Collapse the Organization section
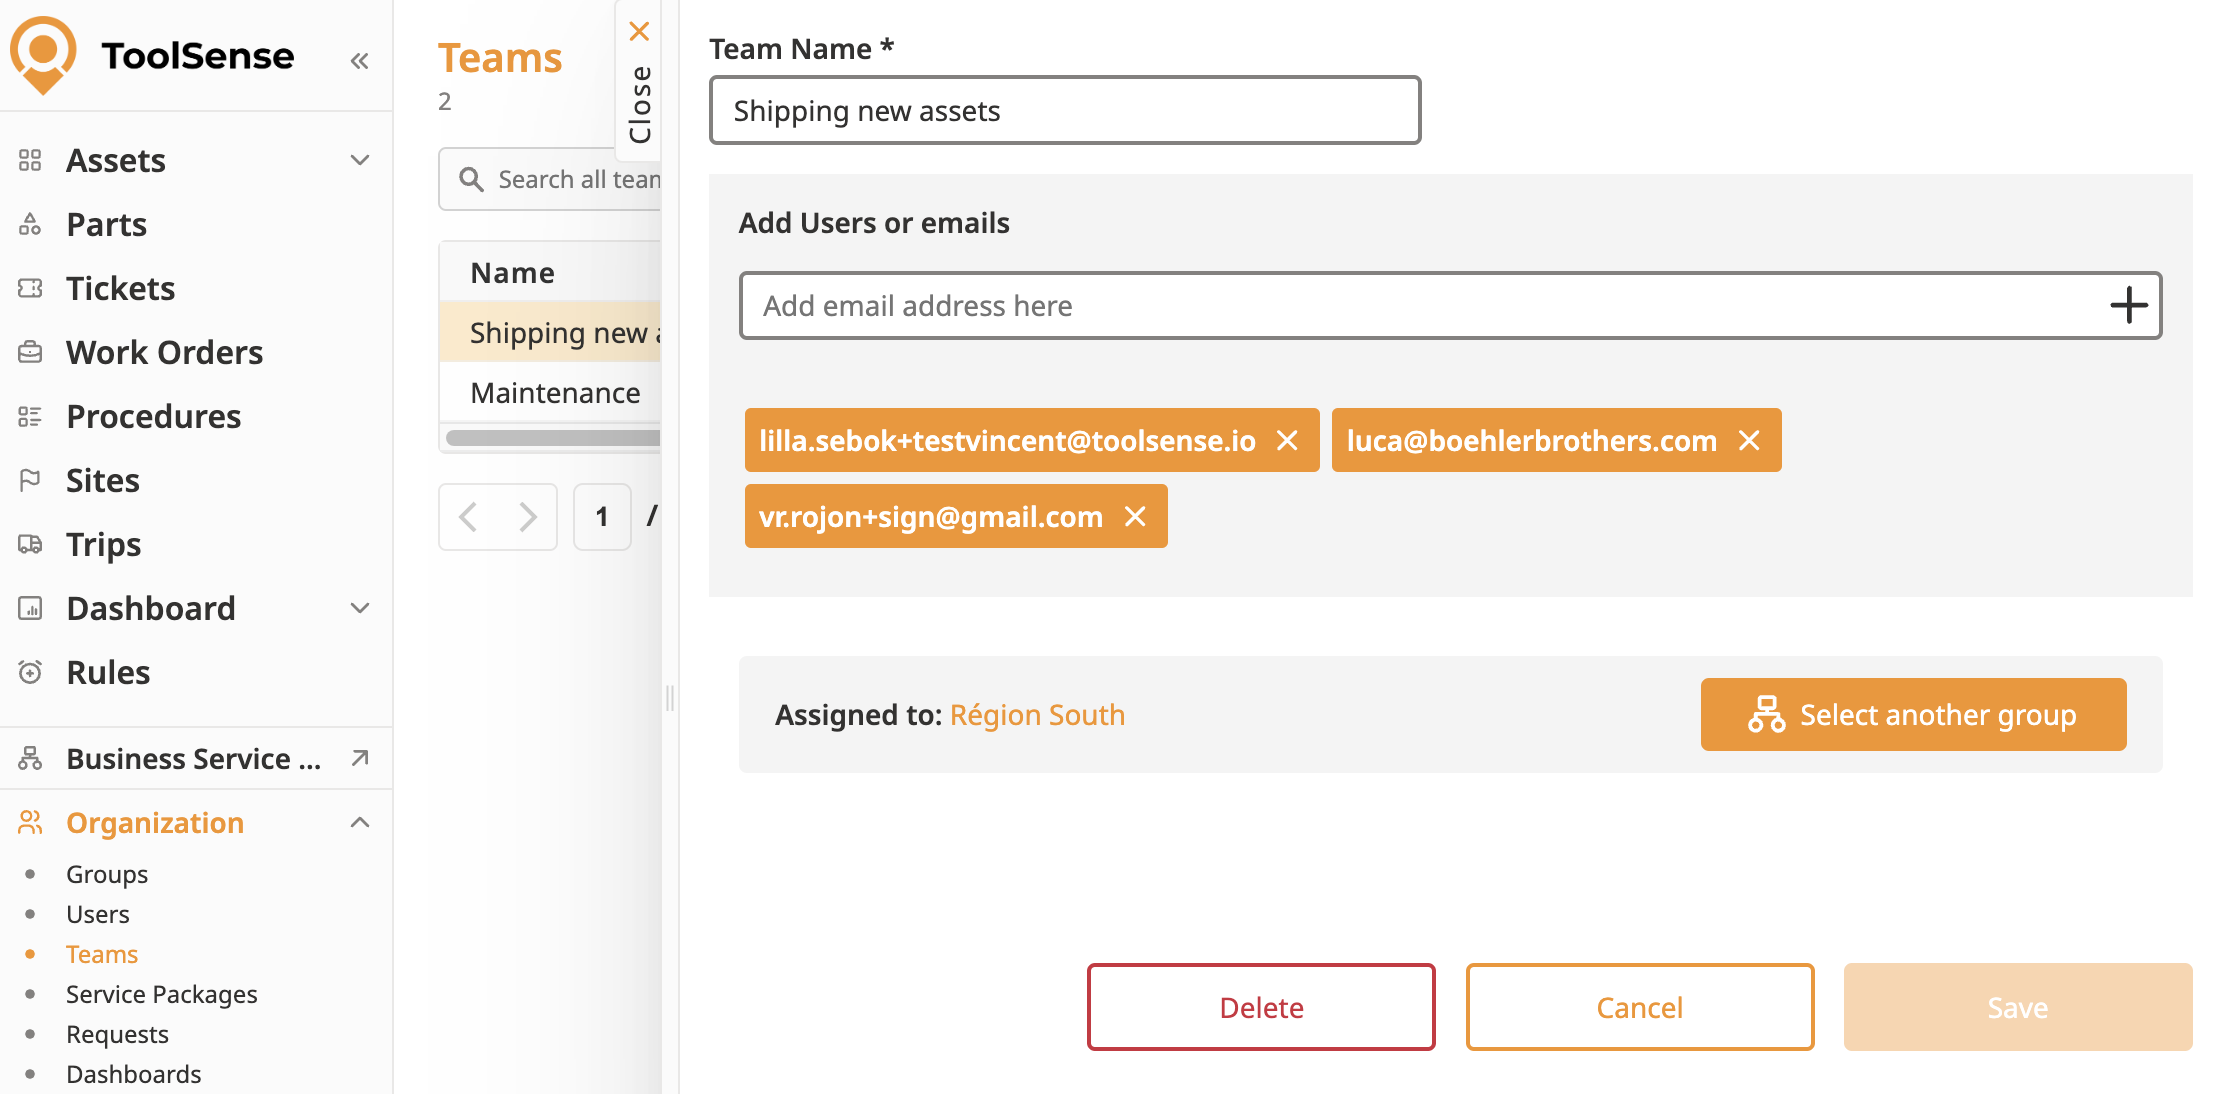2216x1094 pixels. pos(360,822)
